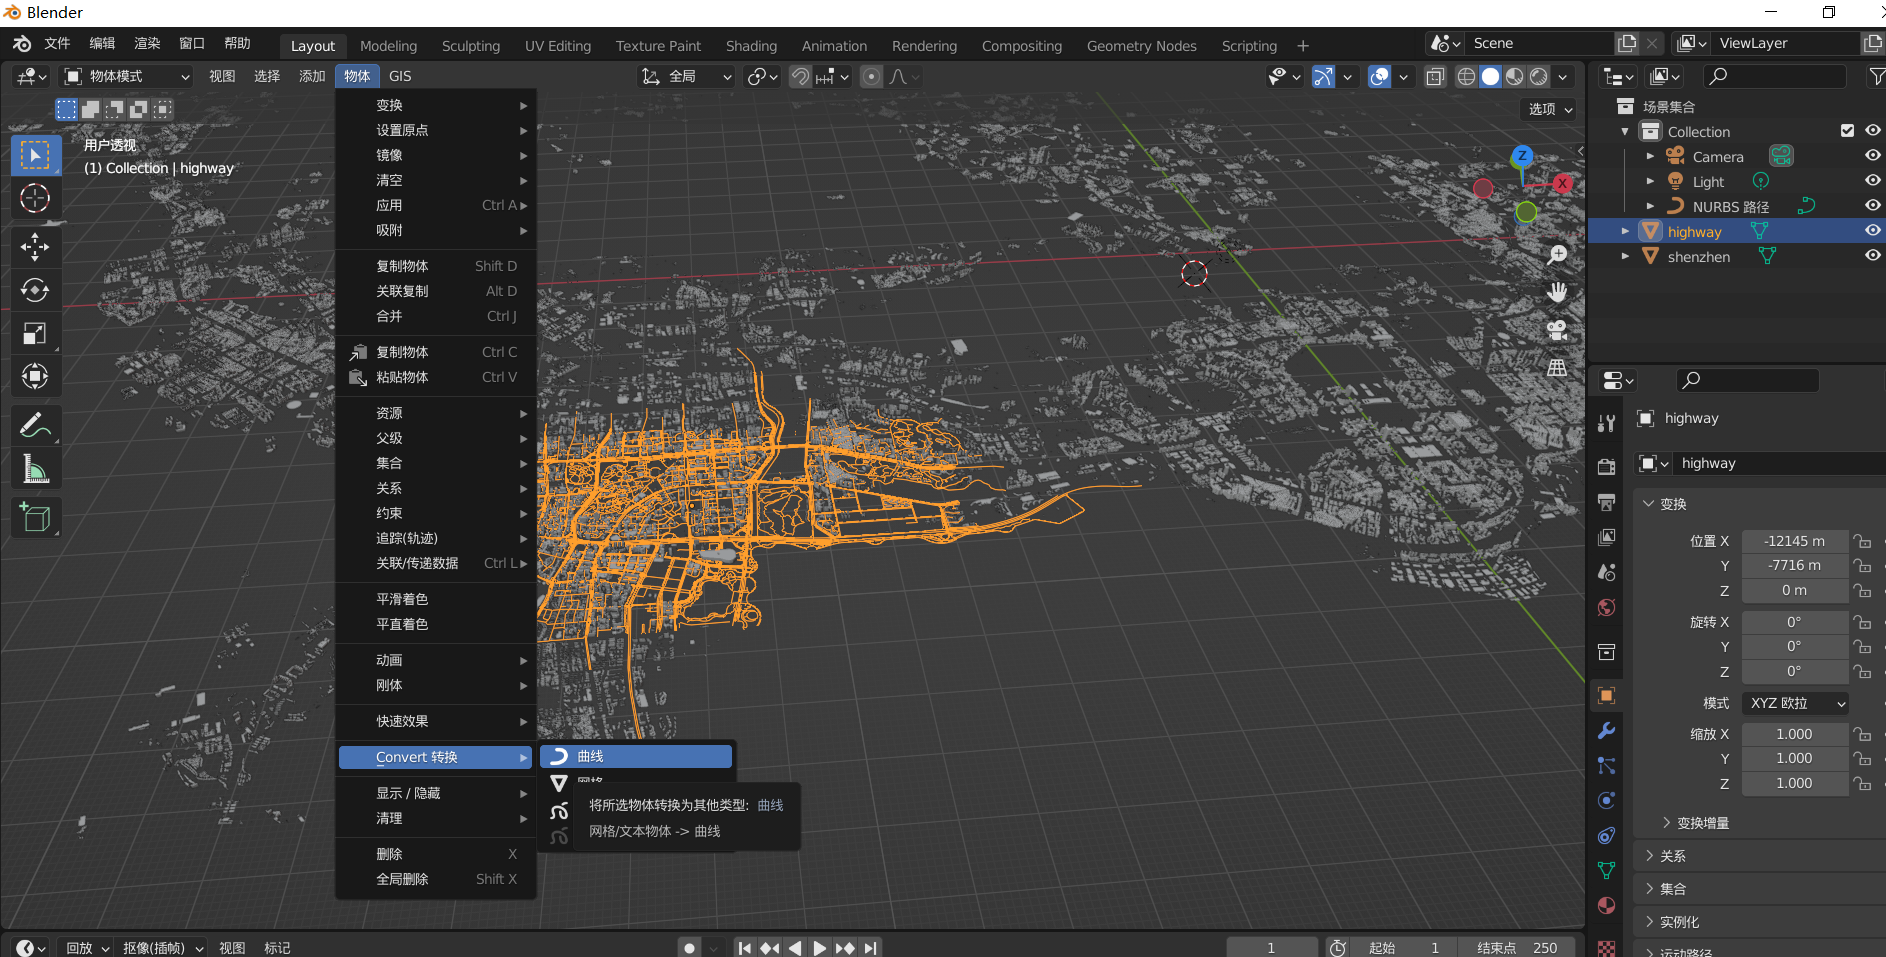Open the 设置原点 submenu
The image size is (1886, 957).
(436, 130)
